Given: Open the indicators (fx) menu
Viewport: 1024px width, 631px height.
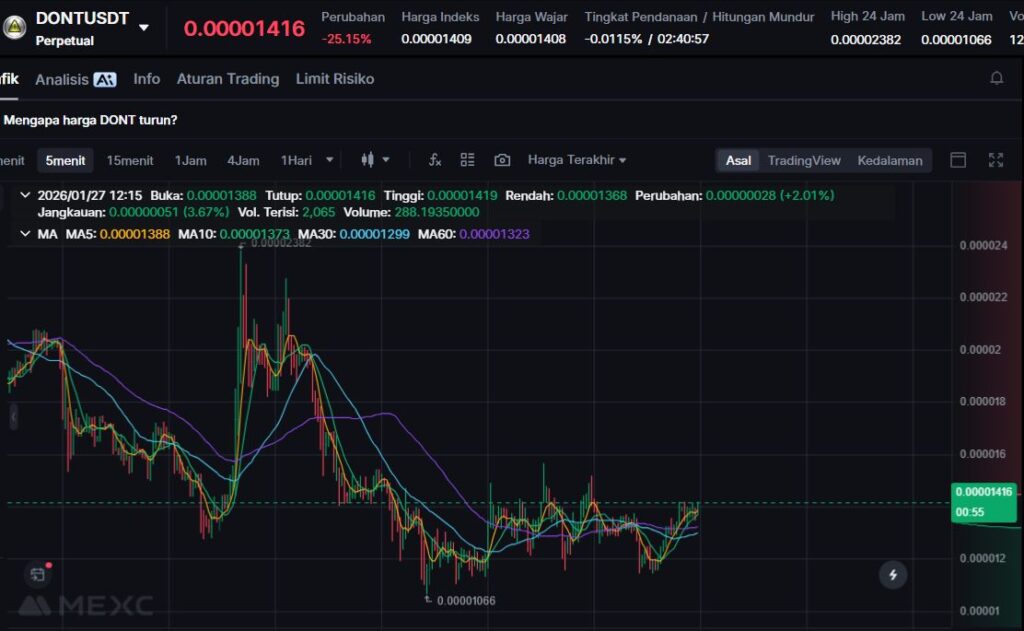Looking at the screenshot, I should (435, 160).
